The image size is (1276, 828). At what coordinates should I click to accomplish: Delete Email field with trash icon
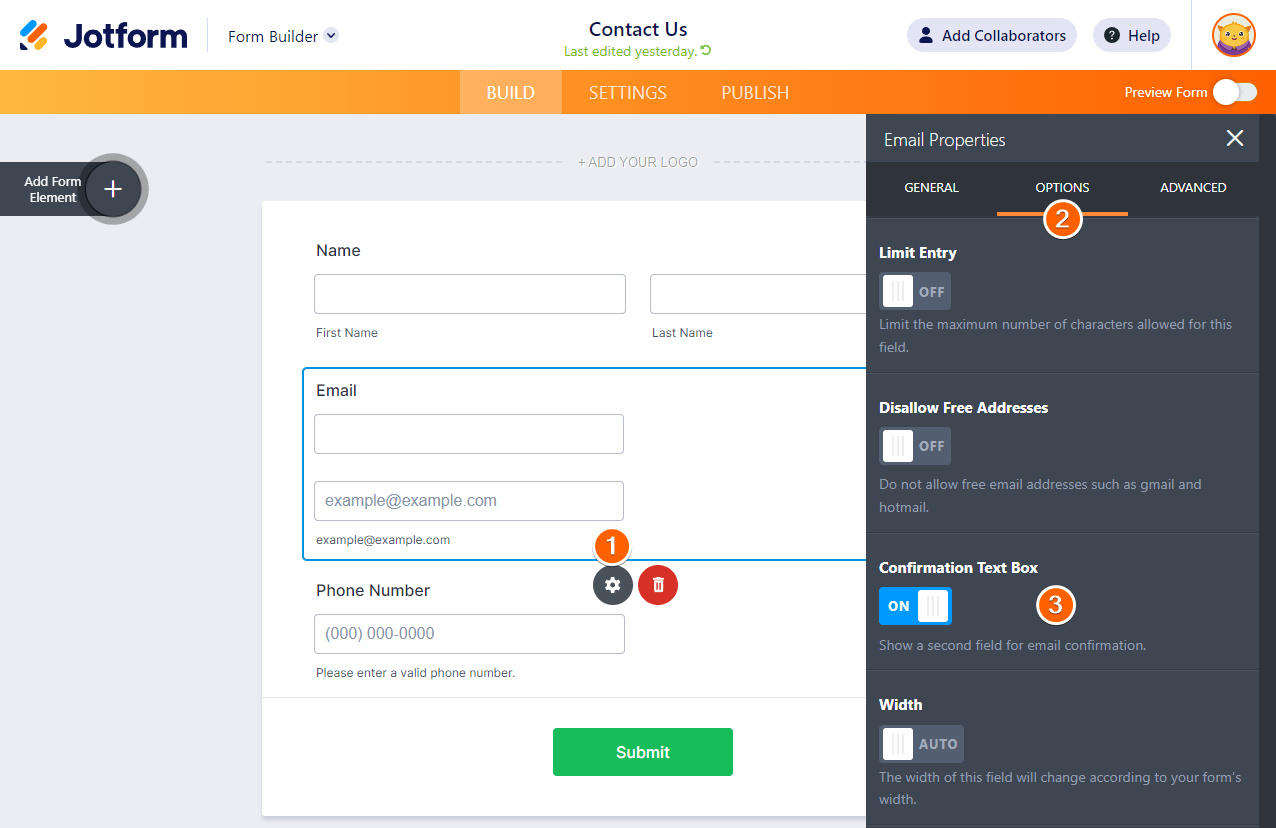click(x=658, y=585)
